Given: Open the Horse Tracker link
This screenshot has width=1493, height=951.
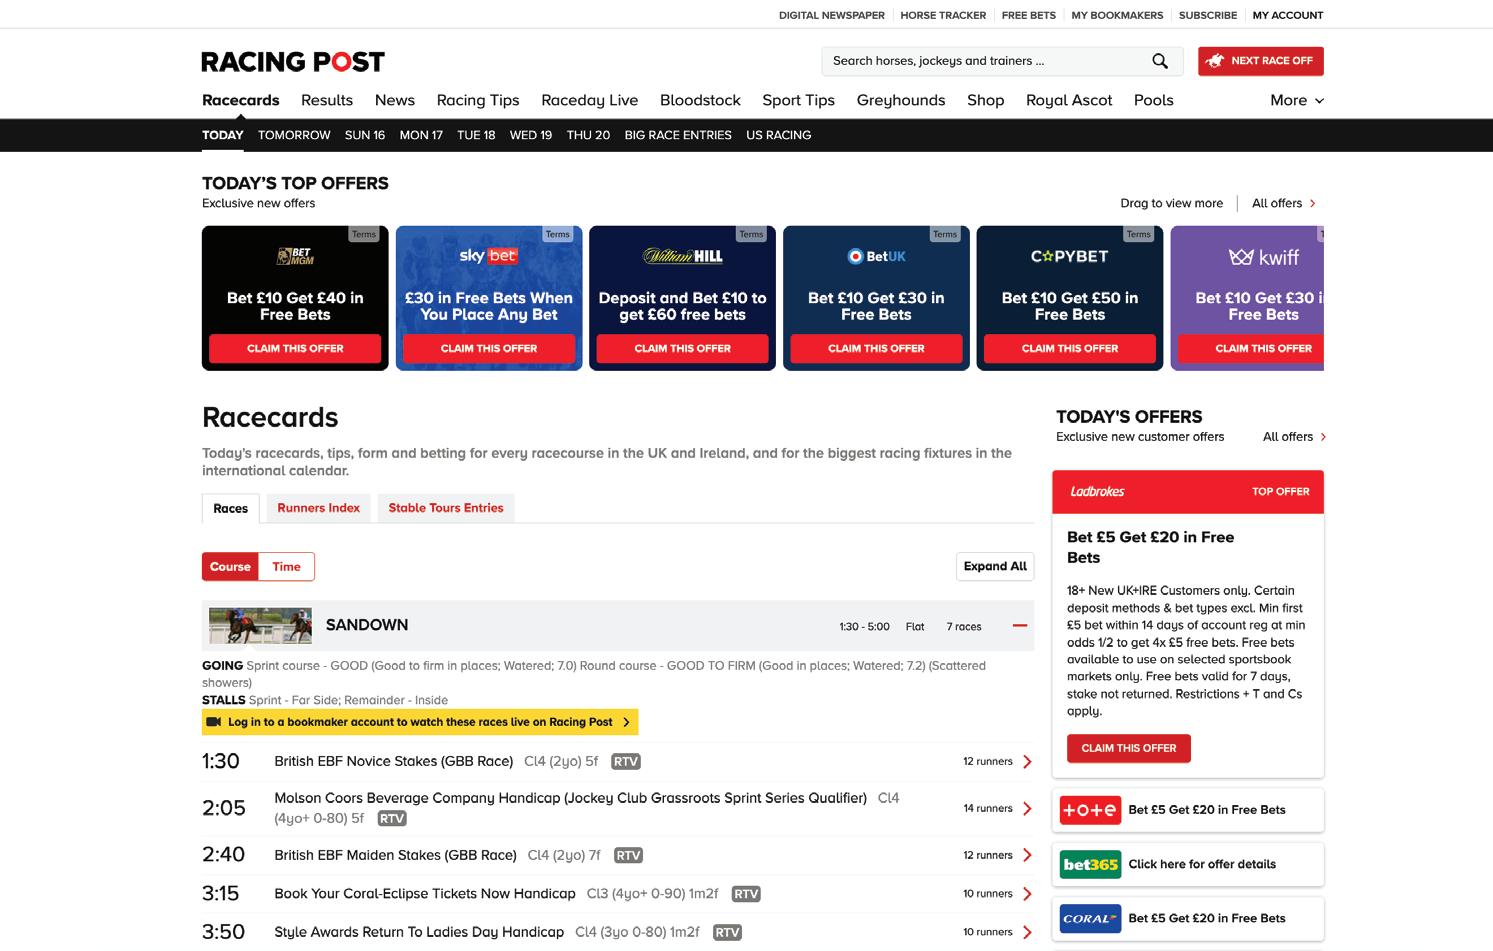Looking at the screenshot, I should [943, 15].
